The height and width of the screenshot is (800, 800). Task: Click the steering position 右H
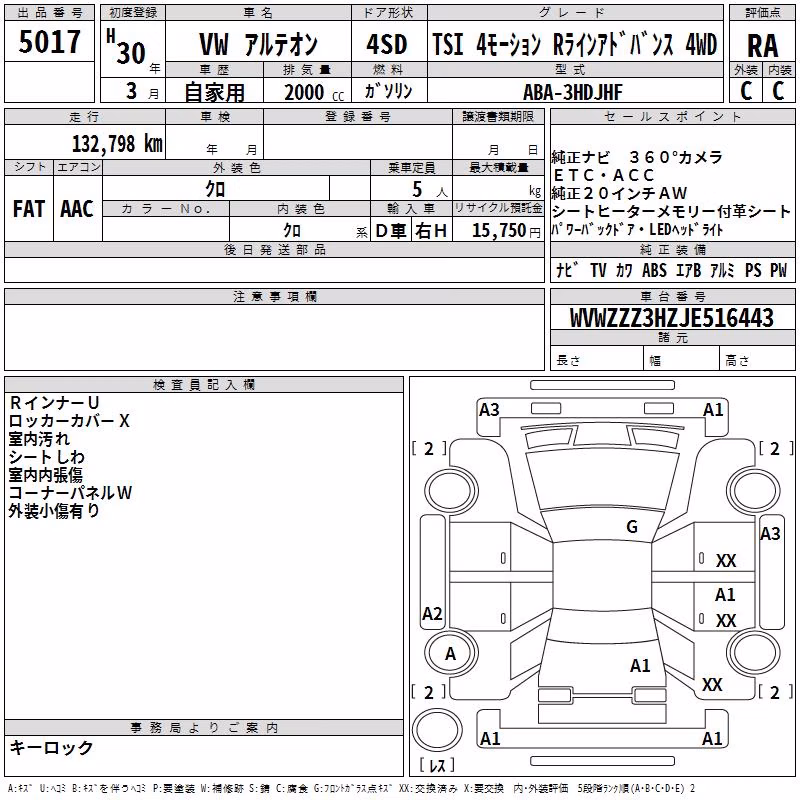click(431, 231)
